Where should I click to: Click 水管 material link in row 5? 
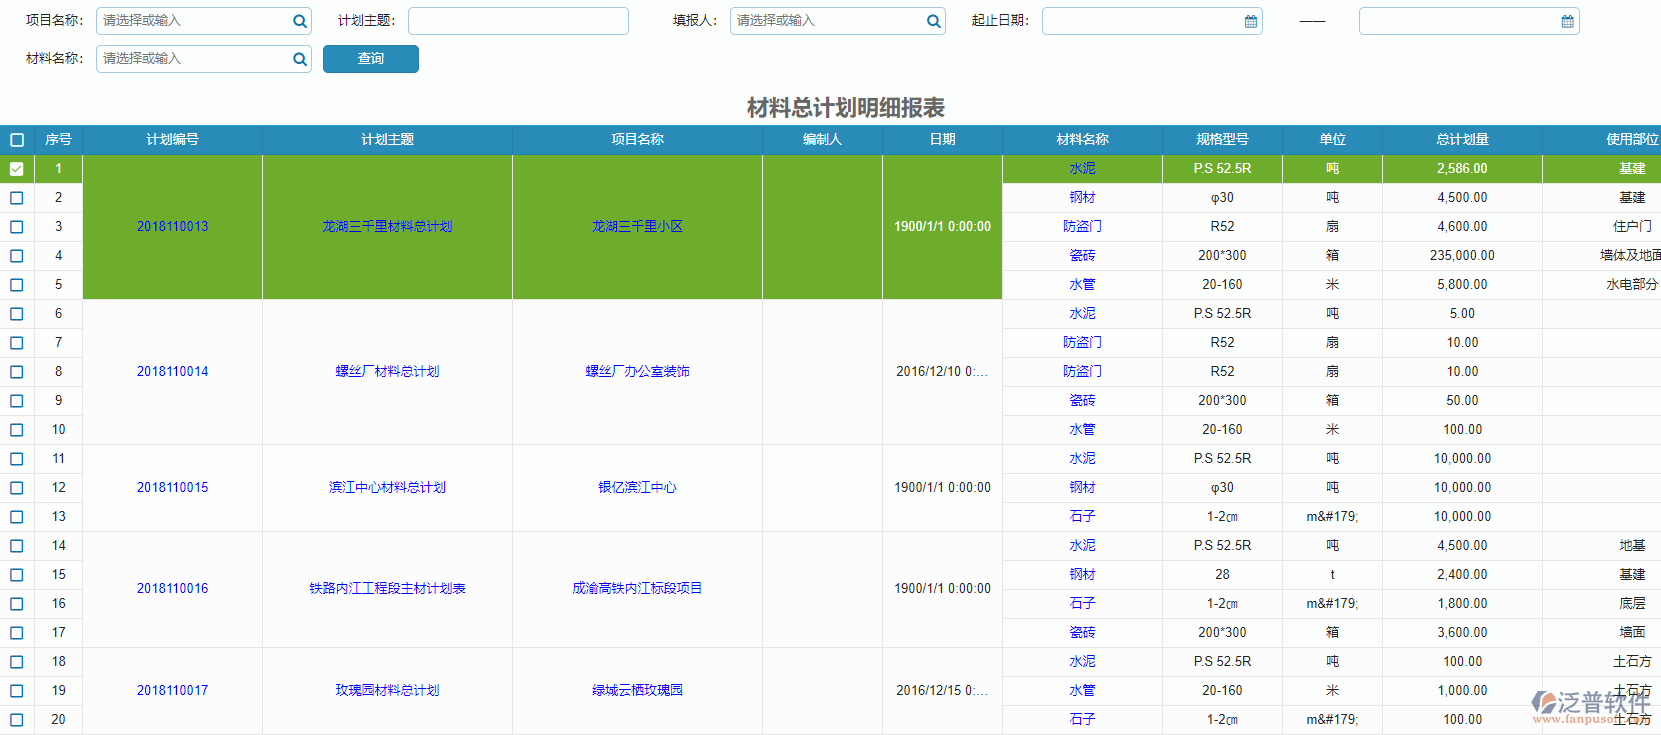click(1083, 285)
